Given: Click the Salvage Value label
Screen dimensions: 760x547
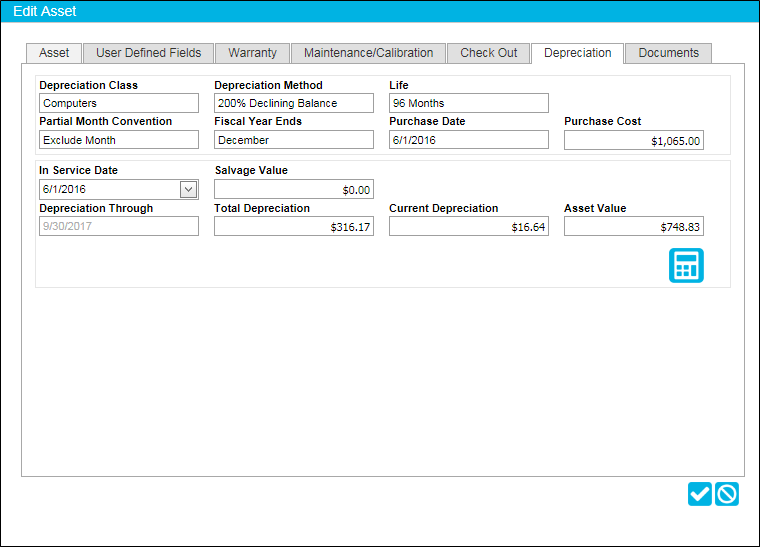Looking at the screenshot, I should 251,171.
